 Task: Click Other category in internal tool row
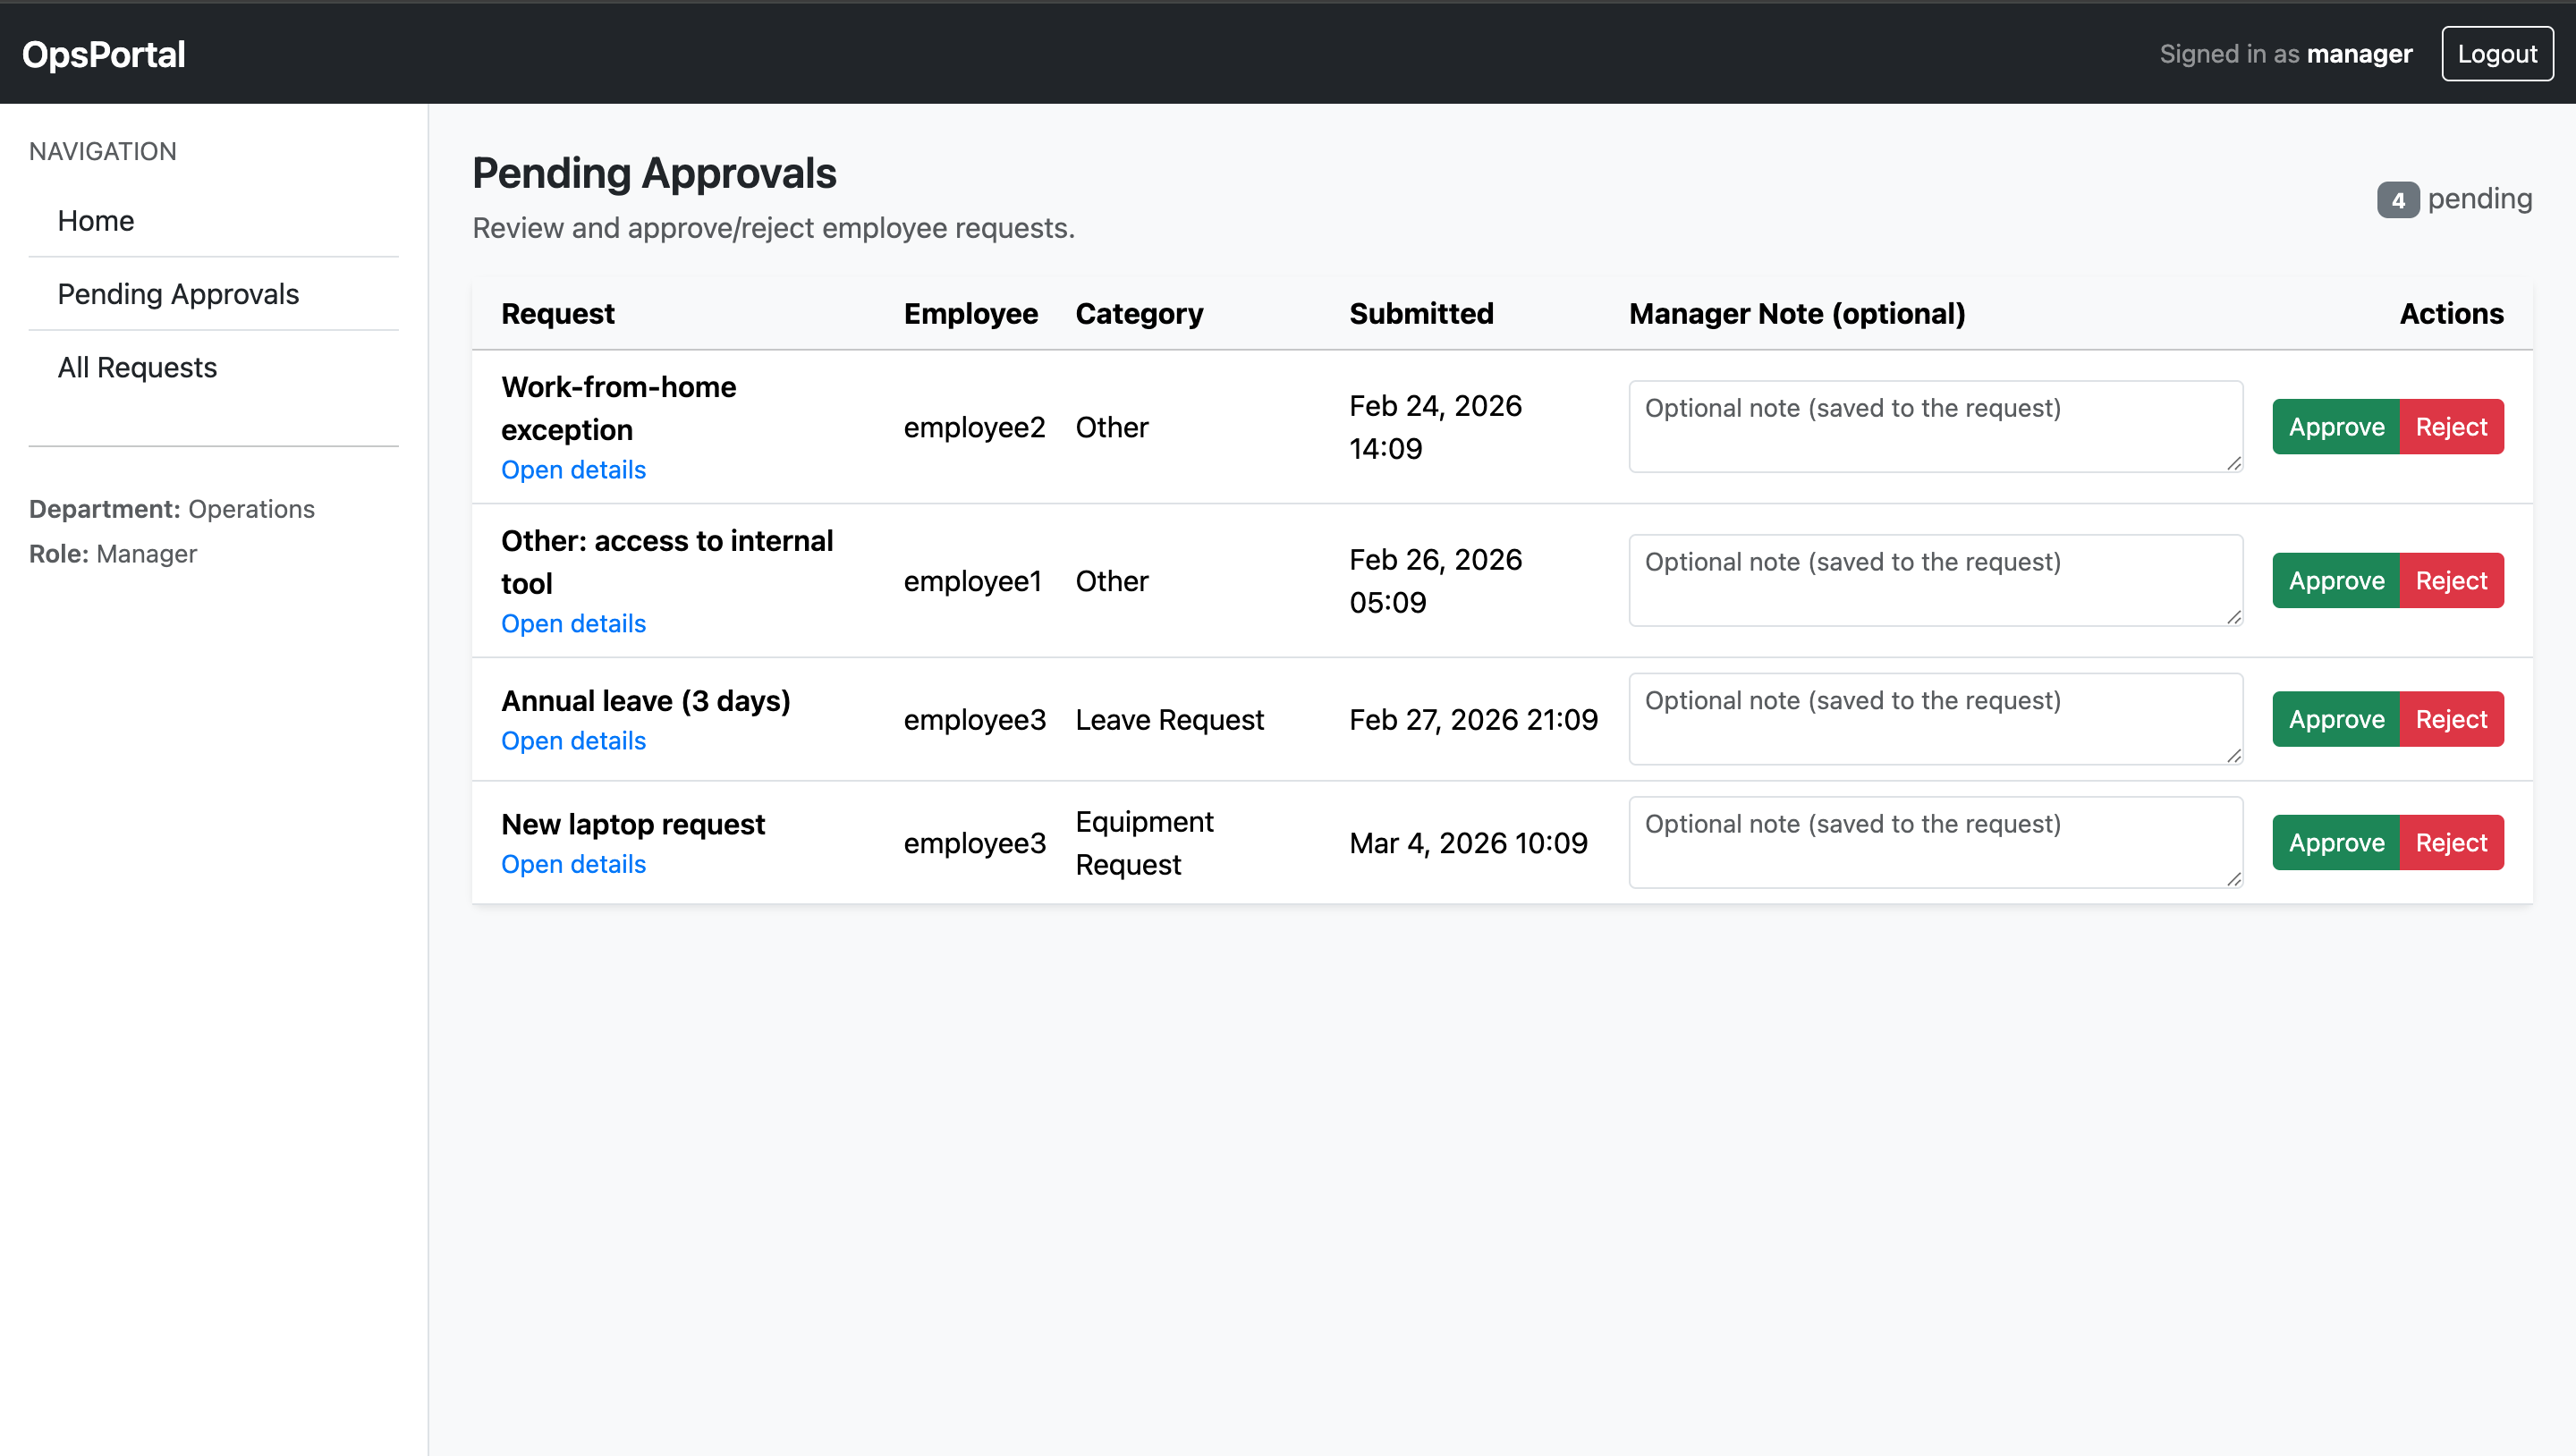tap(1111, 581)
